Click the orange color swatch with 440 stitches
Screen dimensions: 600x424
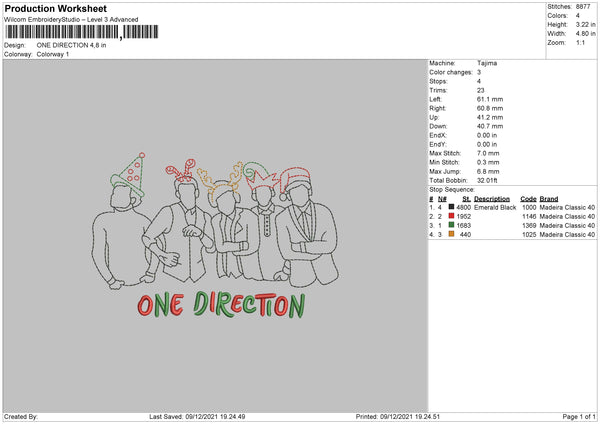tap(452, 234)
